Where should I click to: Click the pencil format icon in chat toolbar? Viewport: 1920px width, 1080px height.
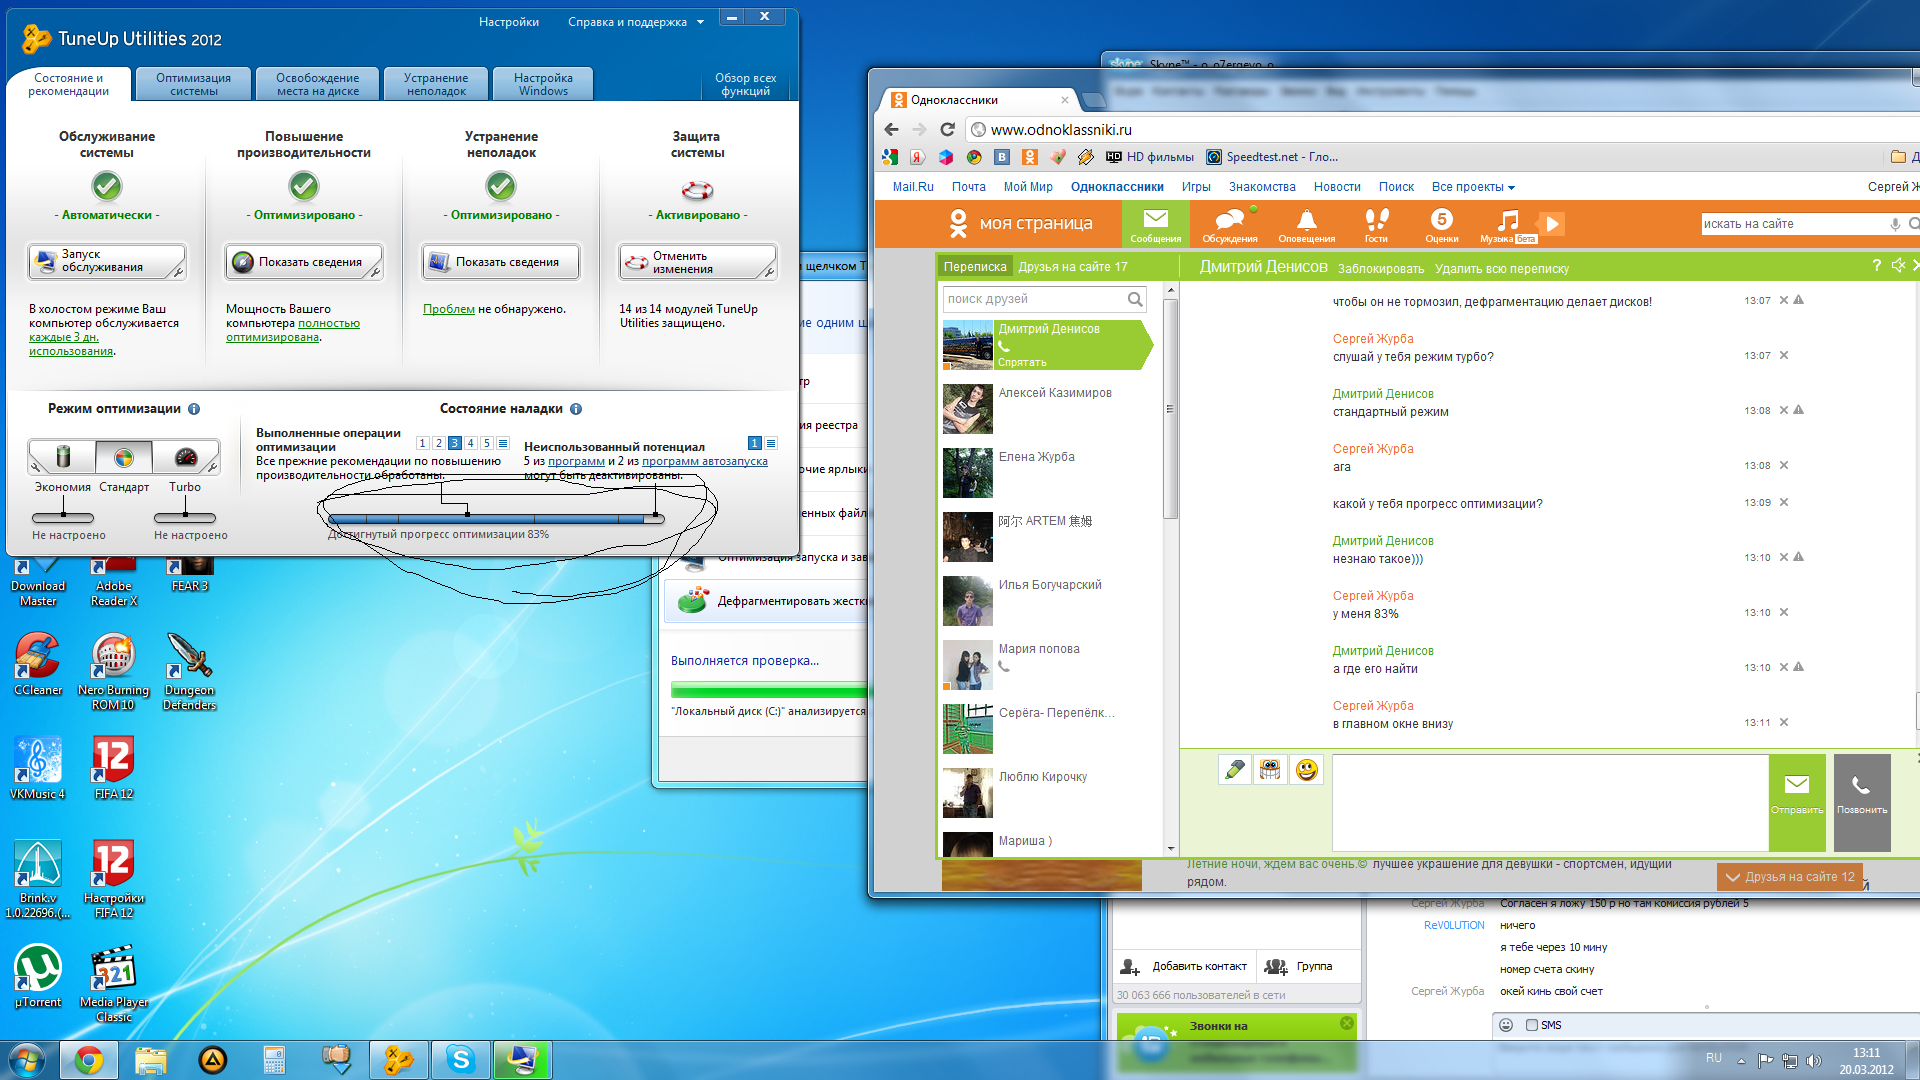pos(1235,770)
